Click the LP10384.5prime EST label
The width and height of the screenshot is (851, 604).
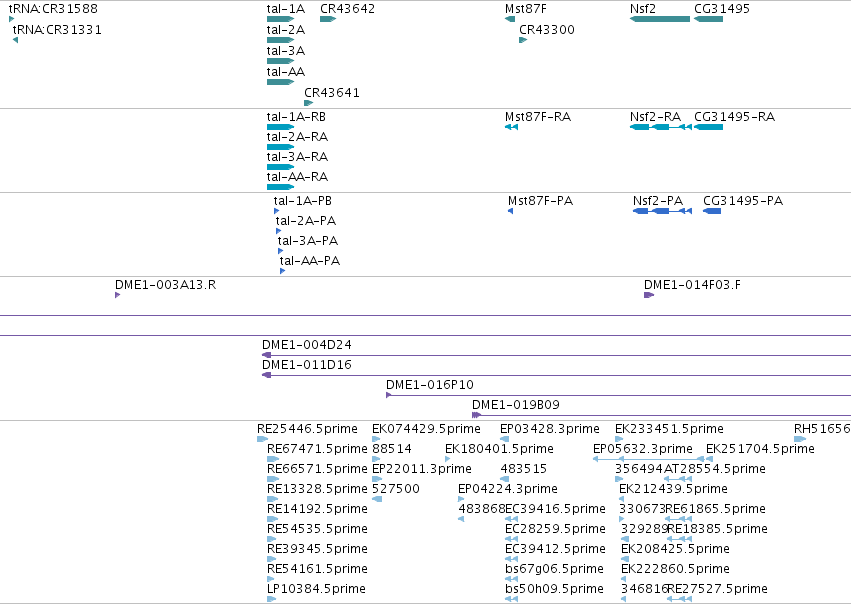pos(316,589)
